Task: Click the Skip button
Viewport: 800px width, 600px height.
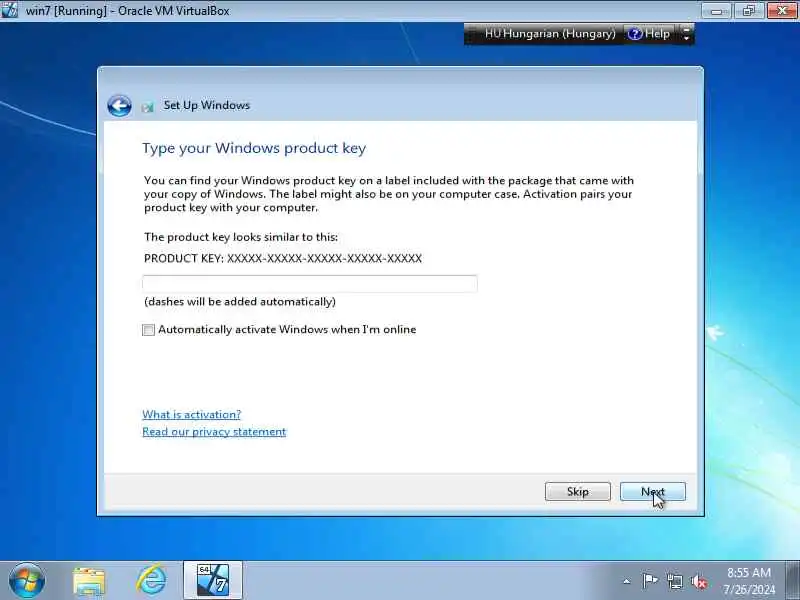Action: [x=578, y=491]
